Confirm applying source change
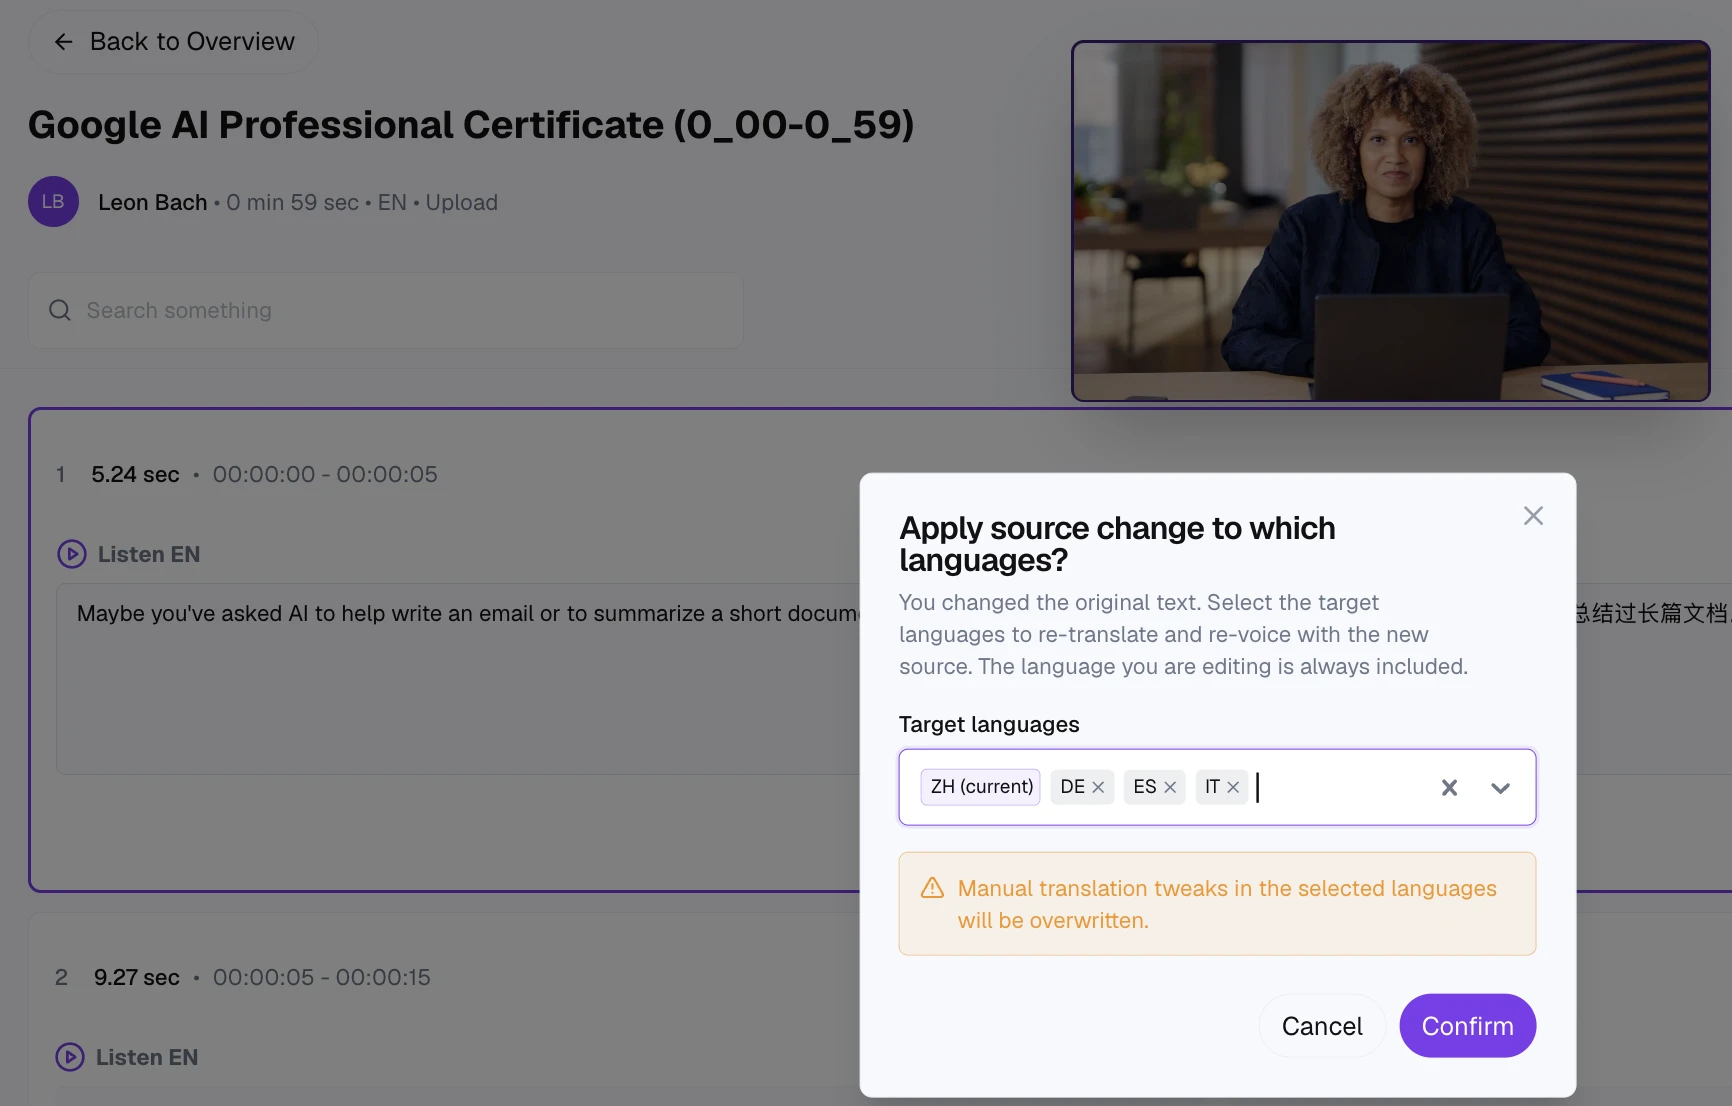Screen dimensions: 1732x1106 [x=1467, y=1026]
